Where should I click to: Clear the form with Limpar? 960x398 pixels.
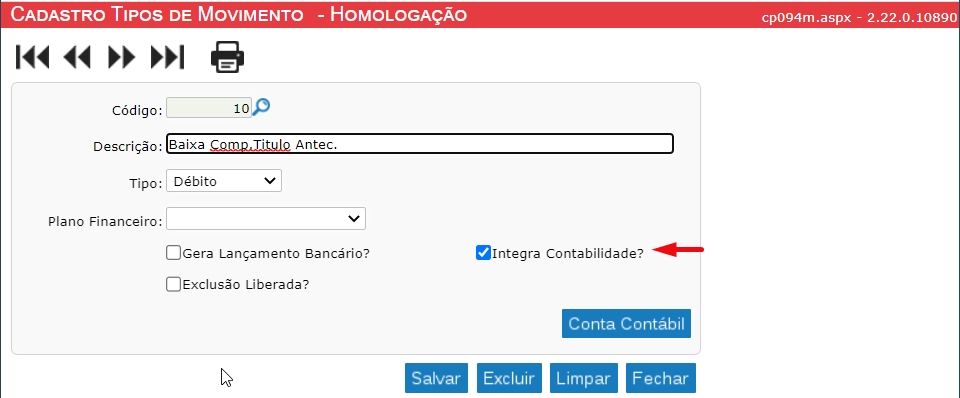(583, 378)
